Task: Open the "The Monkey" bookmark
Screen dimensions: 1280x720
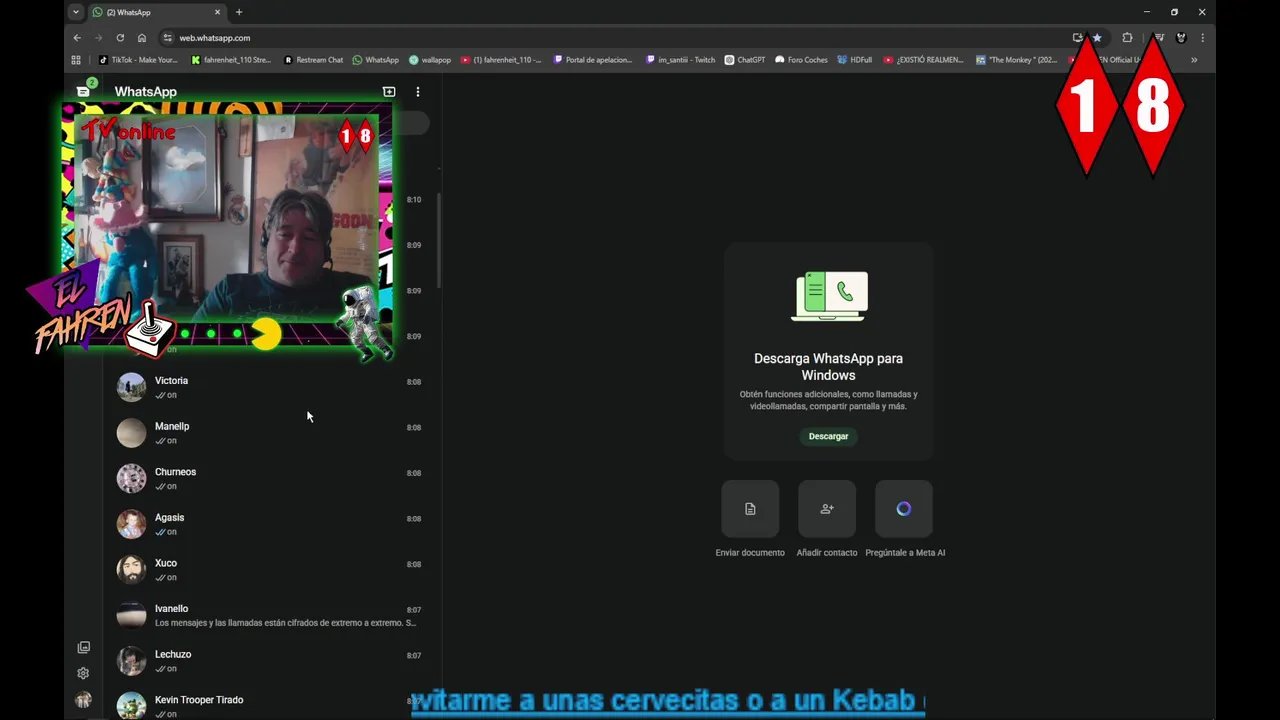Action: [1018, 60]
